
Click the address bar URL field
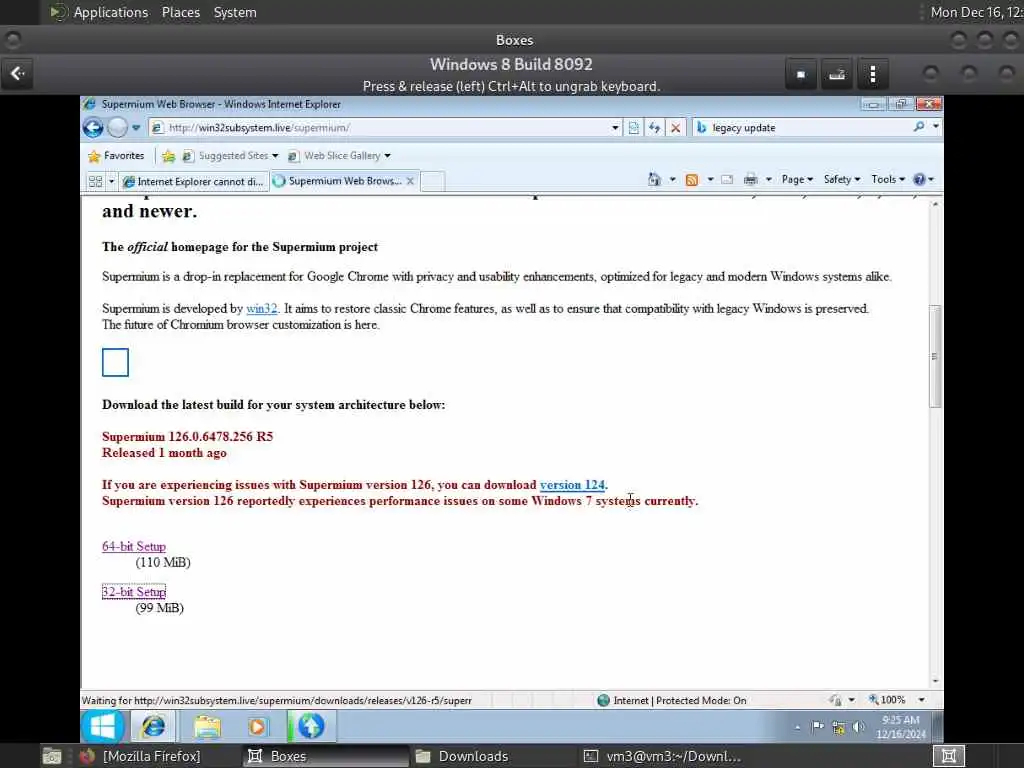click(x=379, y=127)
